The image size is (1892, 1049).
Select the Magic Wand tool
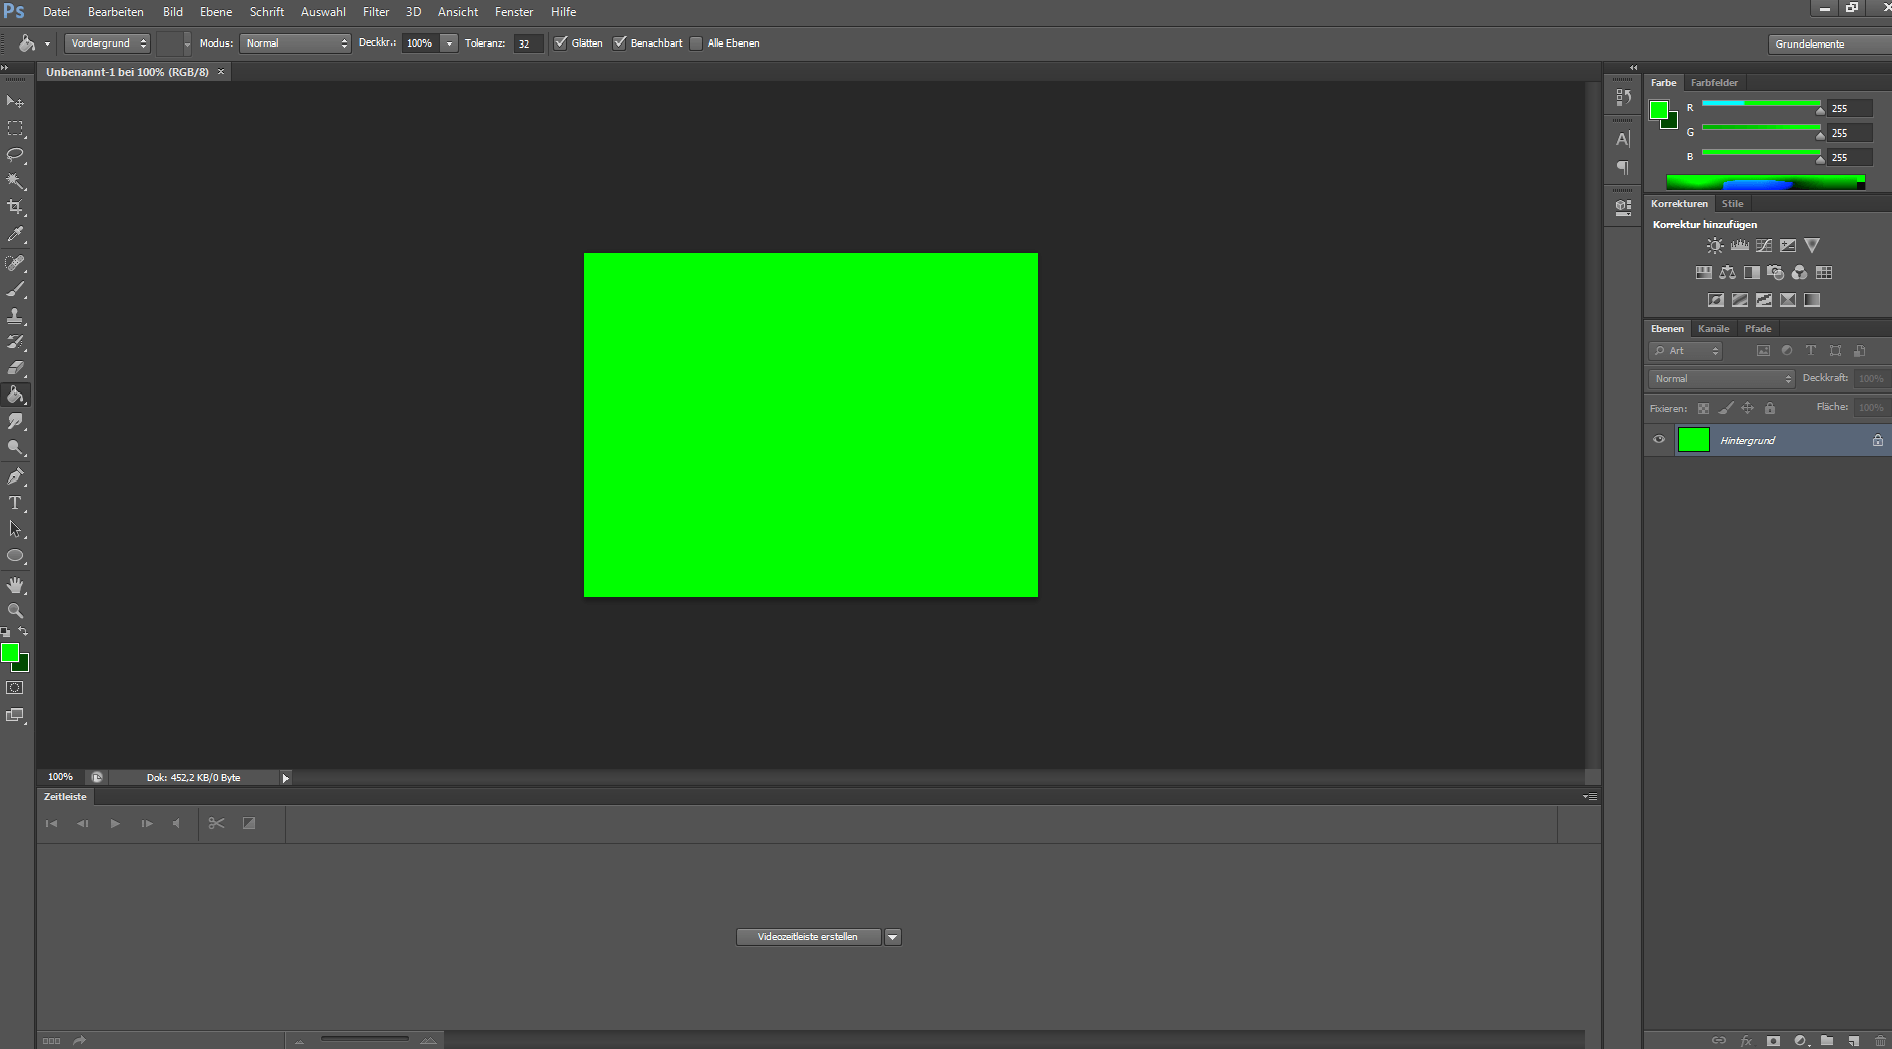pyautogui.click(x=15, y=181)
